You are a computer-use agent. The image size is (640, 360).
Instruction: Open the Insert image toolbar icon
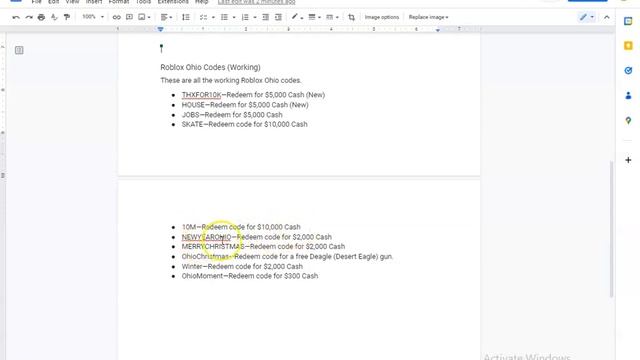[x=142, y=17]
